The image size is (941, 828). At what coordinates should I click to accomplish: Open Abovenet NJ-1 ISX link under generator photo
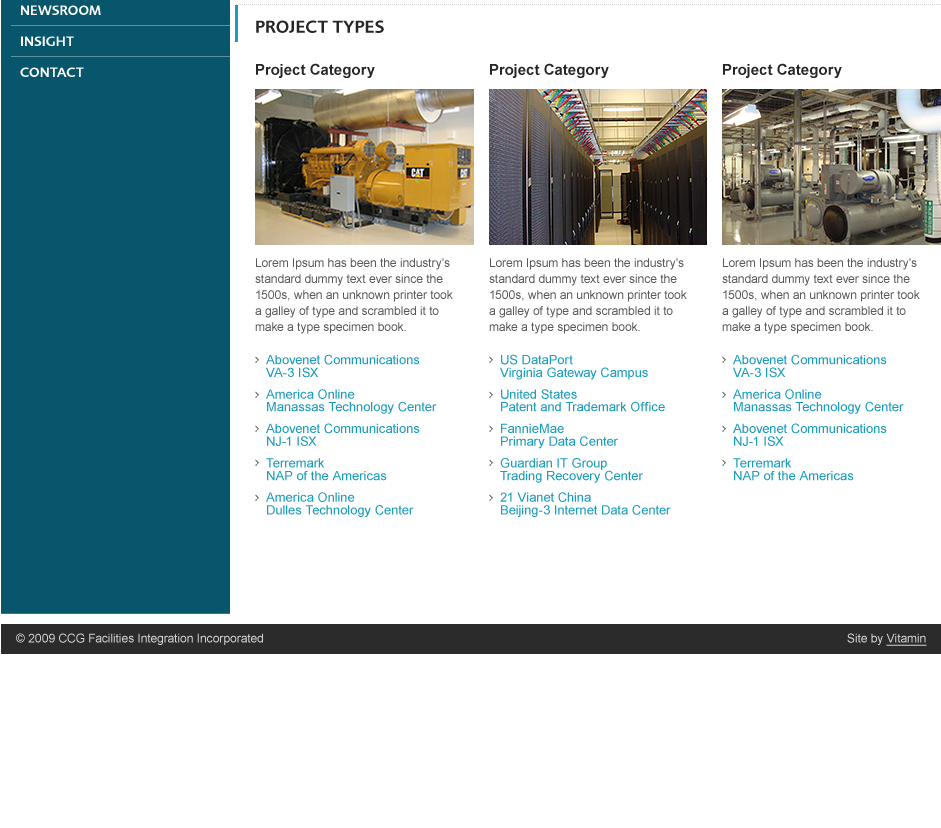342,435
